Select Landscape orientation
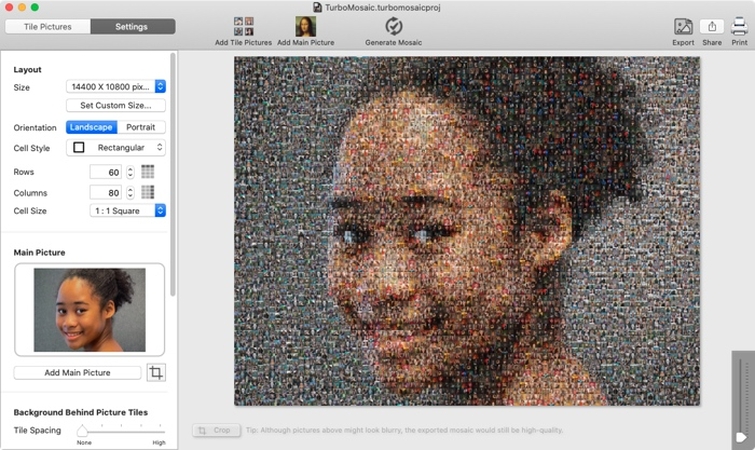 tap(91, 127)
